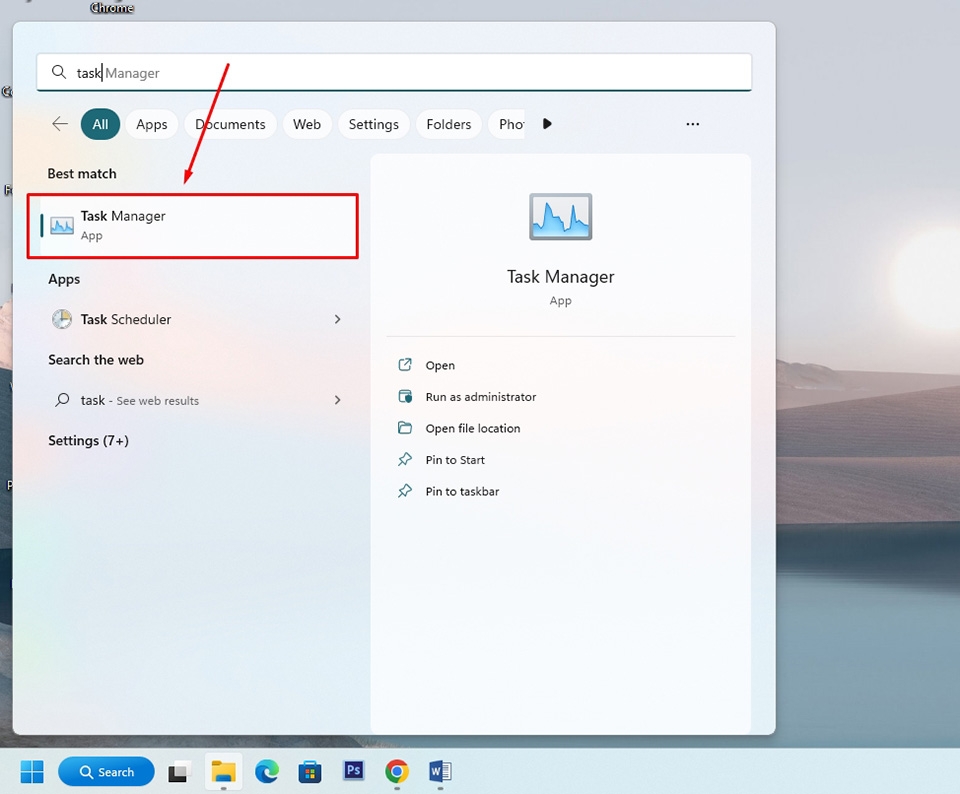The height and width of the screenshot is (794, 960).
Task: Expand the Task Scheduler result chevron
Action: [337, 319]
